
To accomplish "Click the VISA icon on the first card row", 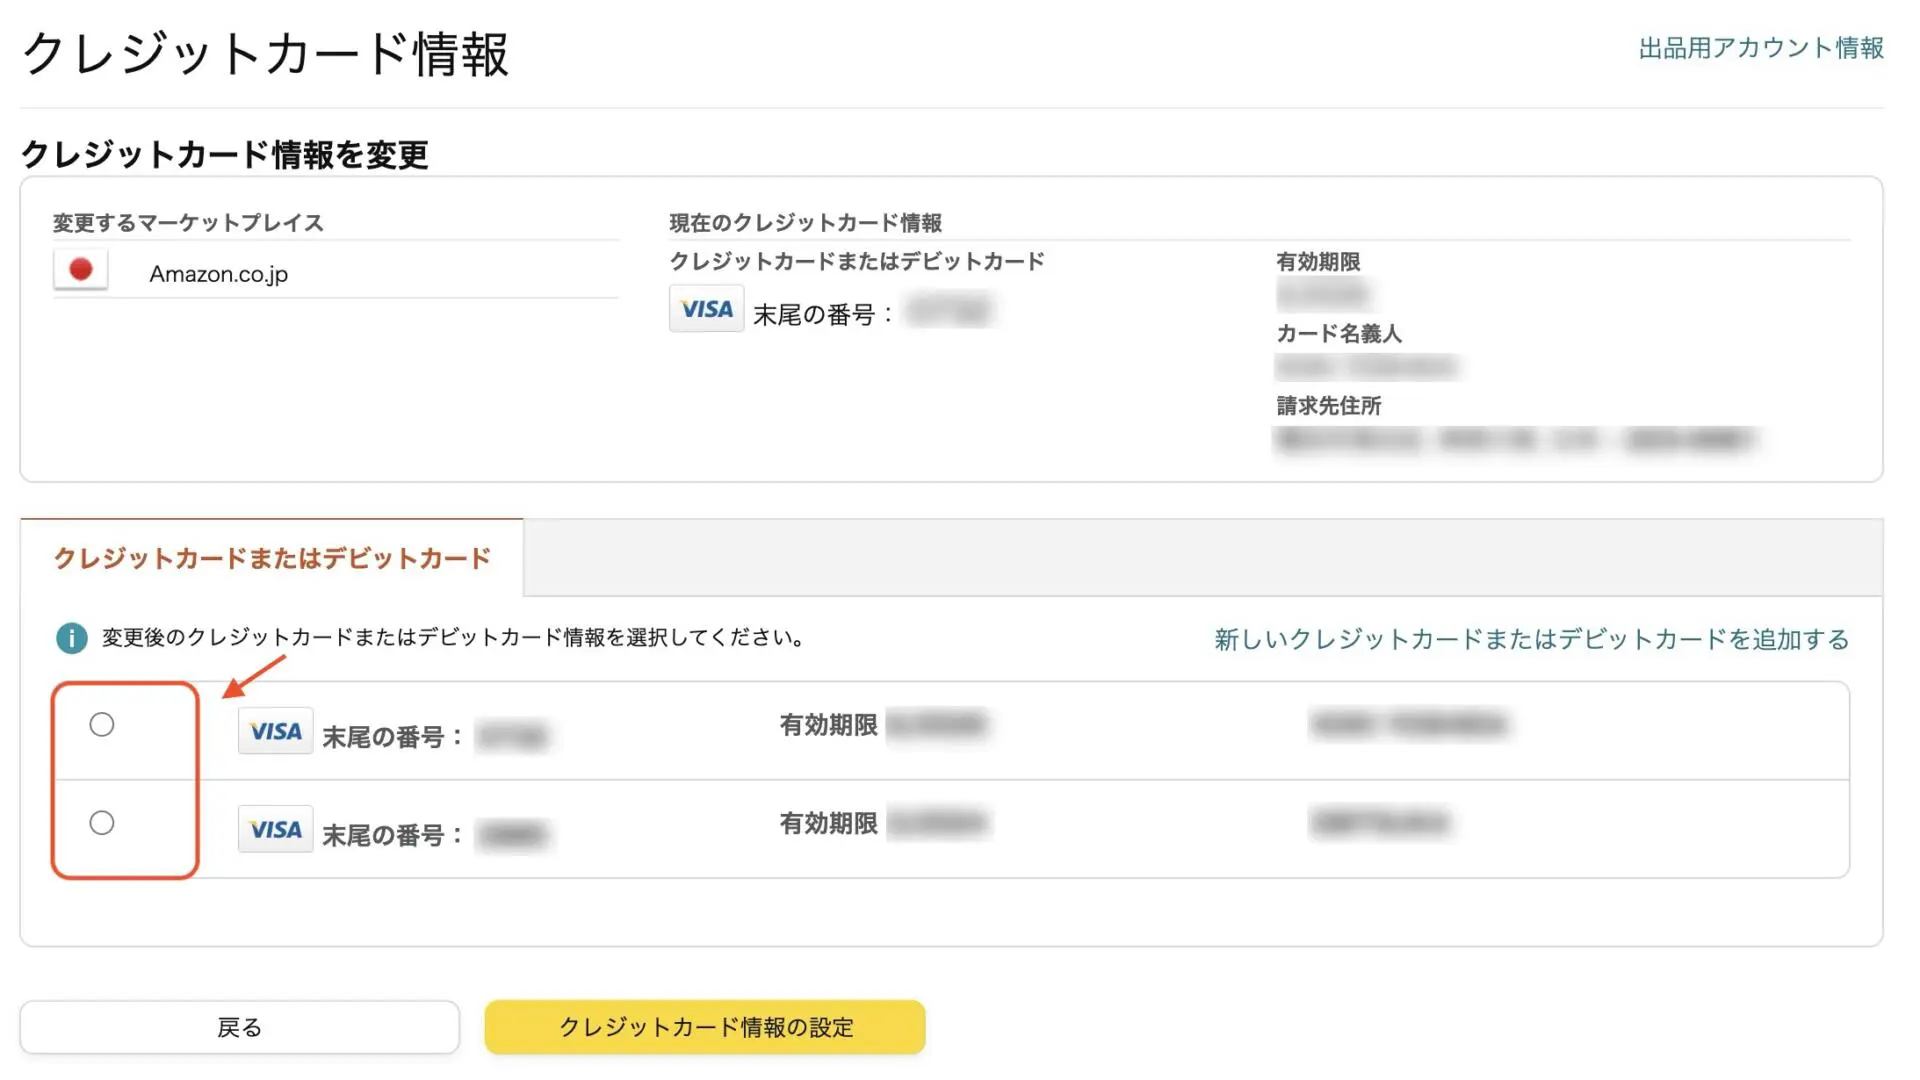I will (275, 731).
